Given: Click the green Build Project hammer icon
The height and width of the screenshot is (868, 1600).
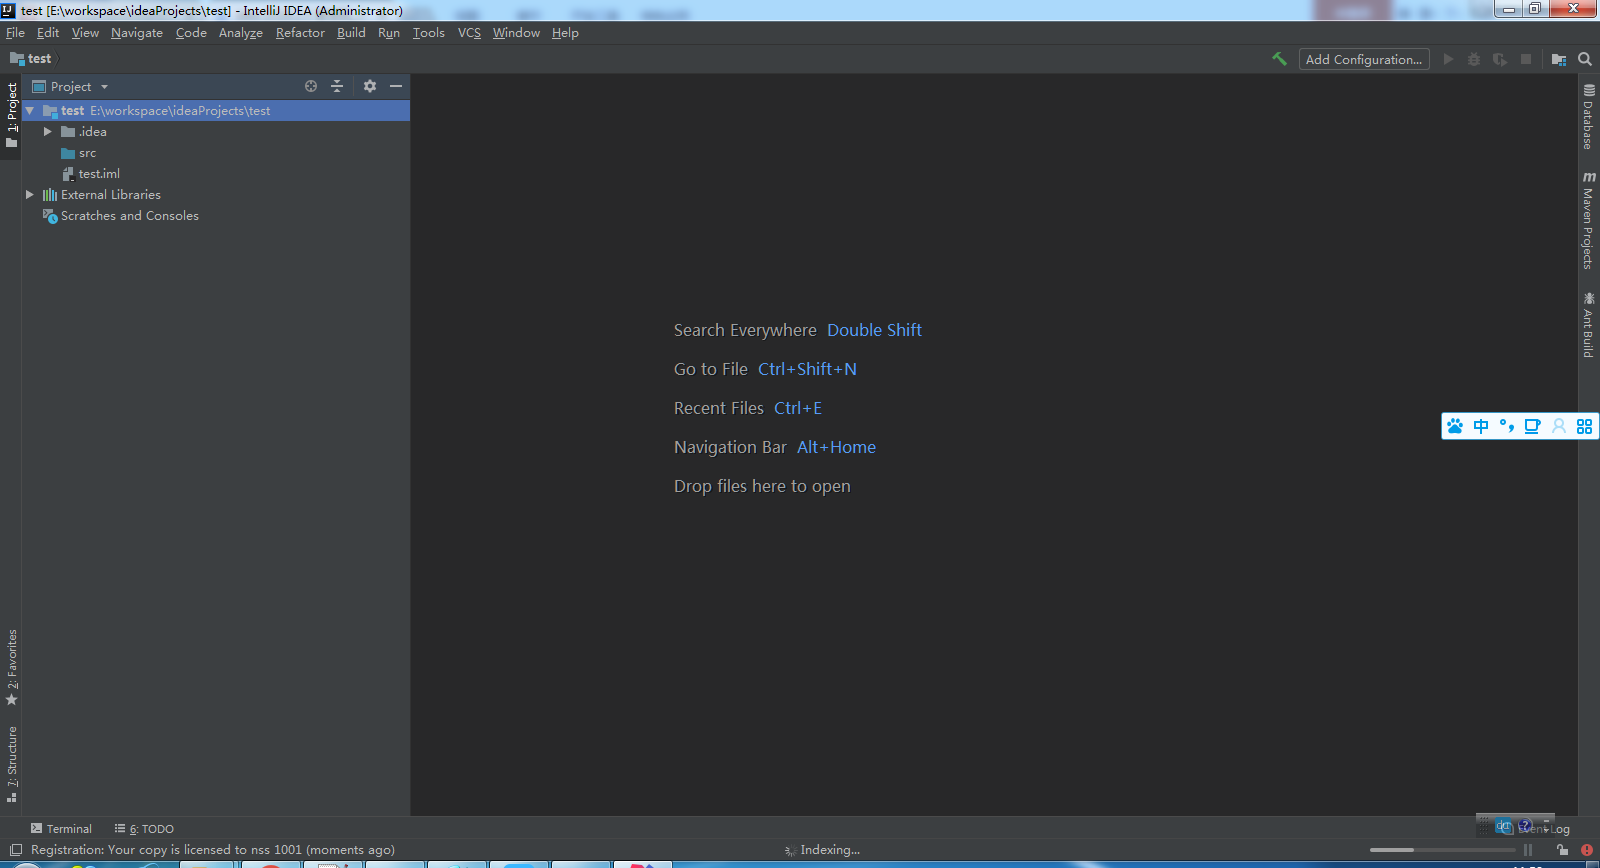Looking at the screenshot, I should click(1279, 59).
